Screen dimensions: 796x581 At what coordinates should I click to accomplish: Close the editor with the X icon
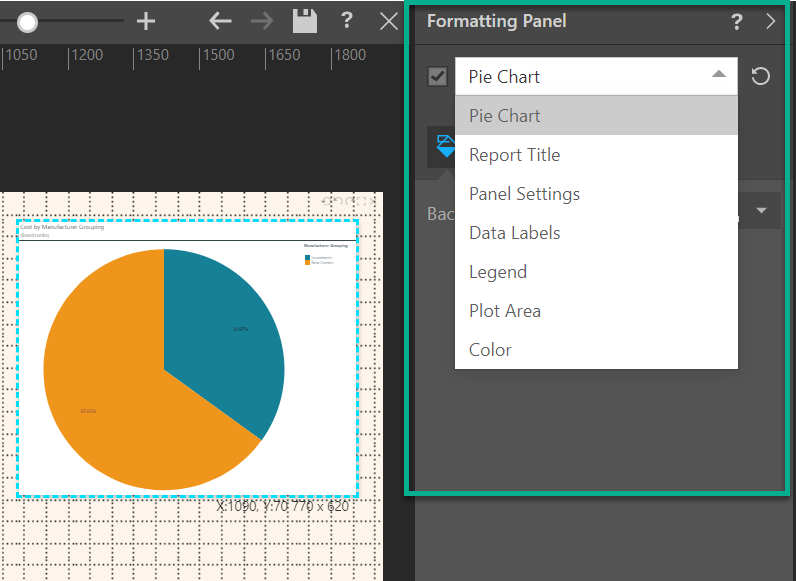tap(389, 21)
